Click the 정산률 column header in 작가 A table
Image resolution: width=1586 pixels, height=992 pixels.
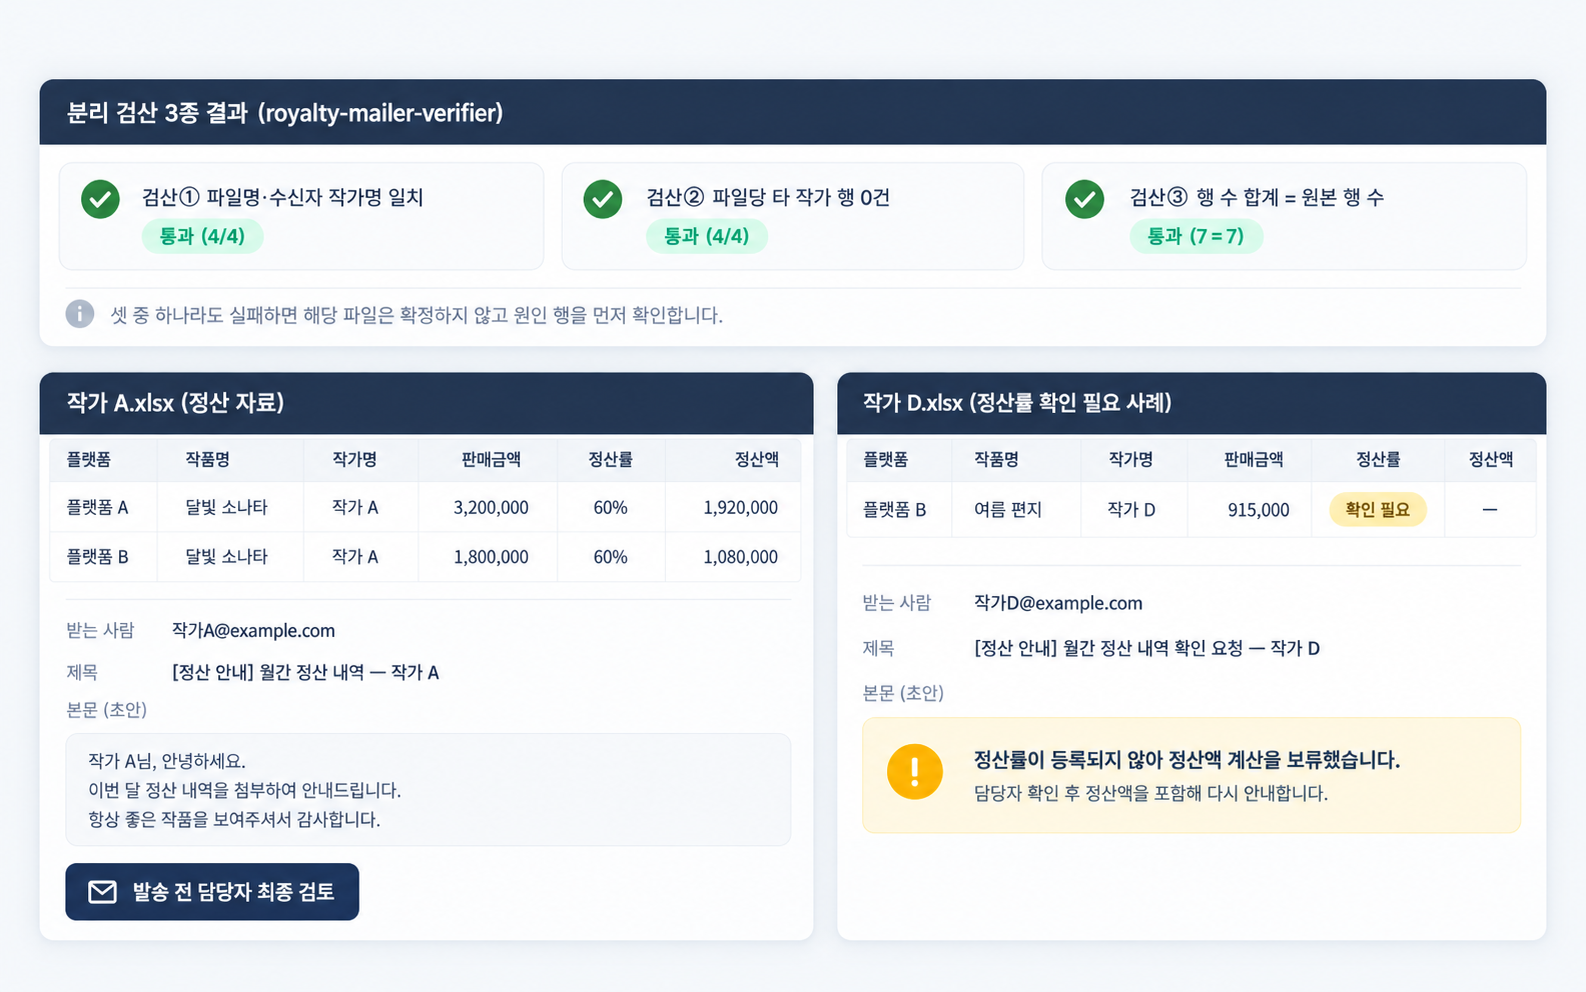pos(610,459)
